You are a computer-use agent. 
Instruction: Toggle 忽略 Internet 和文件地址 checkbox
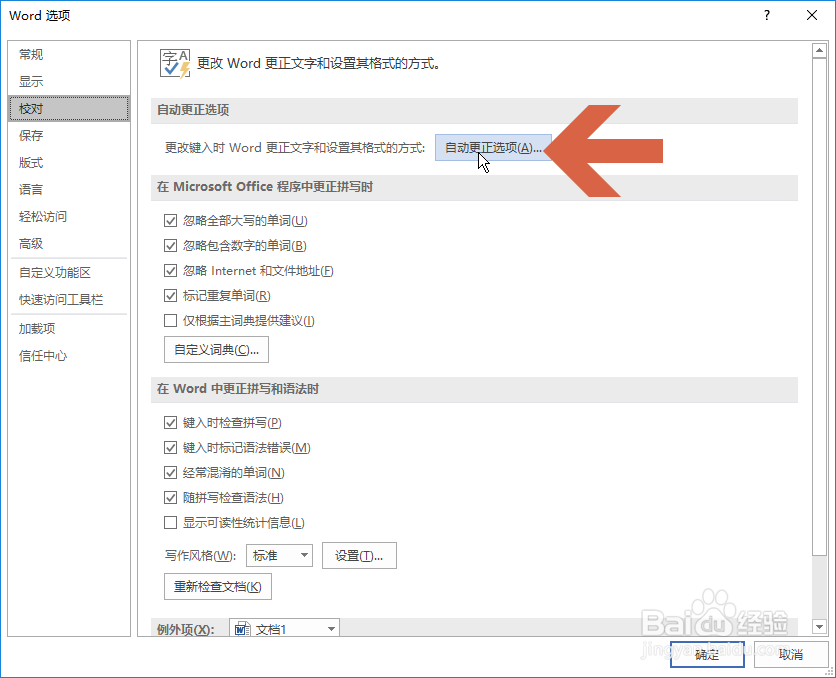pos(171,271)
